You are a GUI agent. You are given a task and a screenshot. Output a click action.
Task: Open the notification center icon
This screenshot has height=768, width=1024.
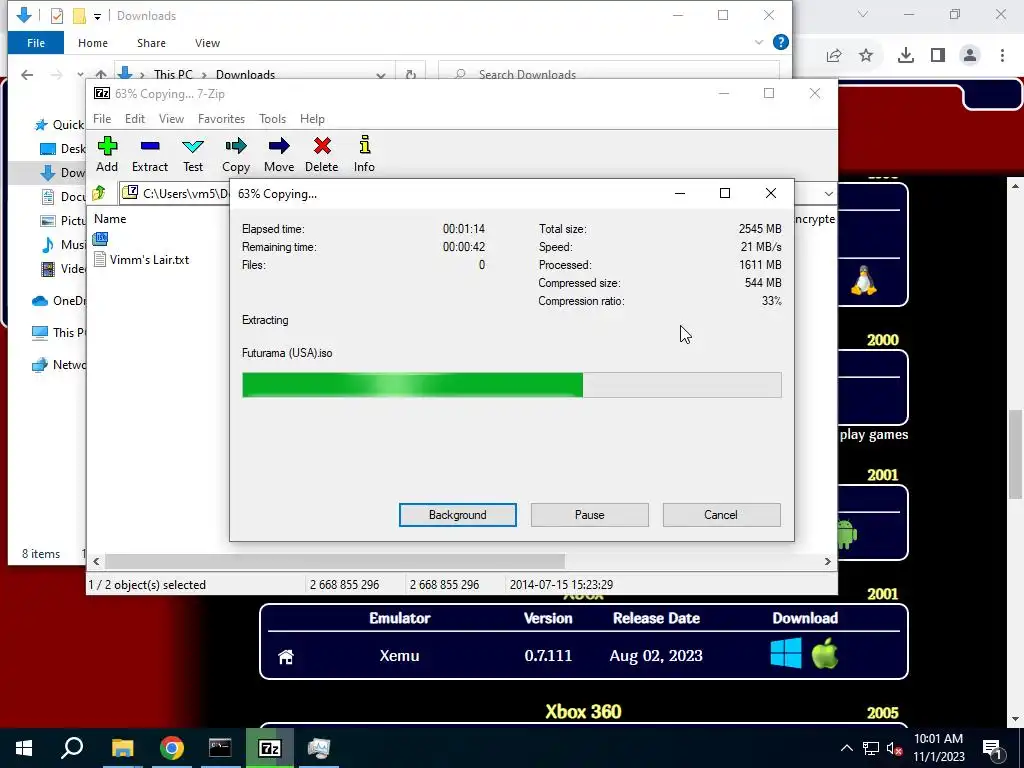(x=992, y=748)
